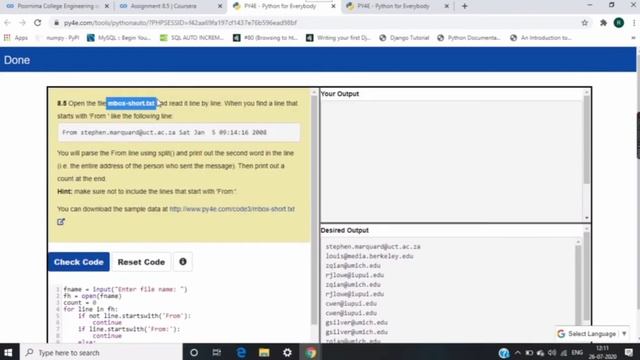This screenshot has width=640, height=360.
Task: Open File Explorer from the taskbar
Action: tap(264, 352)
